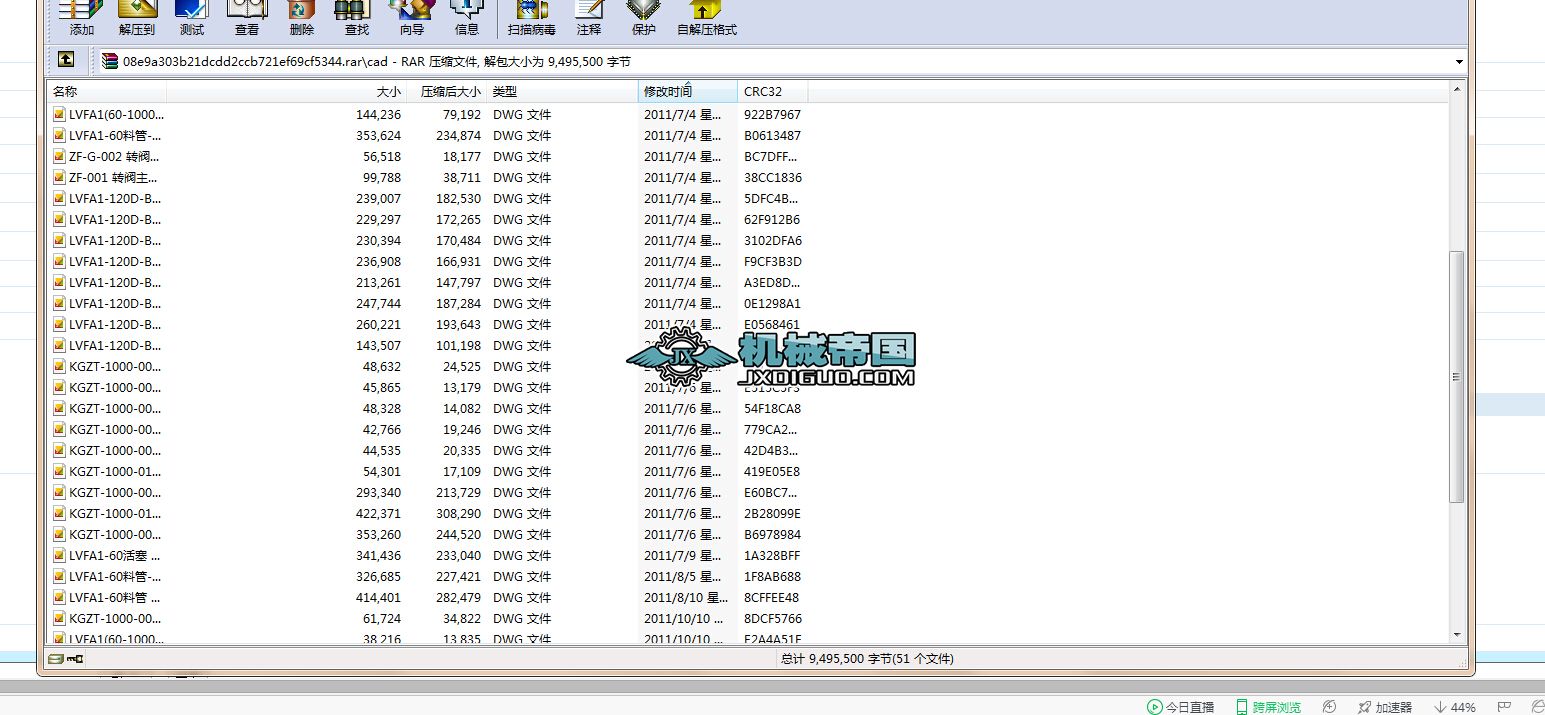This screenshot has height=715, width=1545.
Task: Click the 今日直播 label in browser bar
Action: pyautogui.click(x=1190, y=707)
